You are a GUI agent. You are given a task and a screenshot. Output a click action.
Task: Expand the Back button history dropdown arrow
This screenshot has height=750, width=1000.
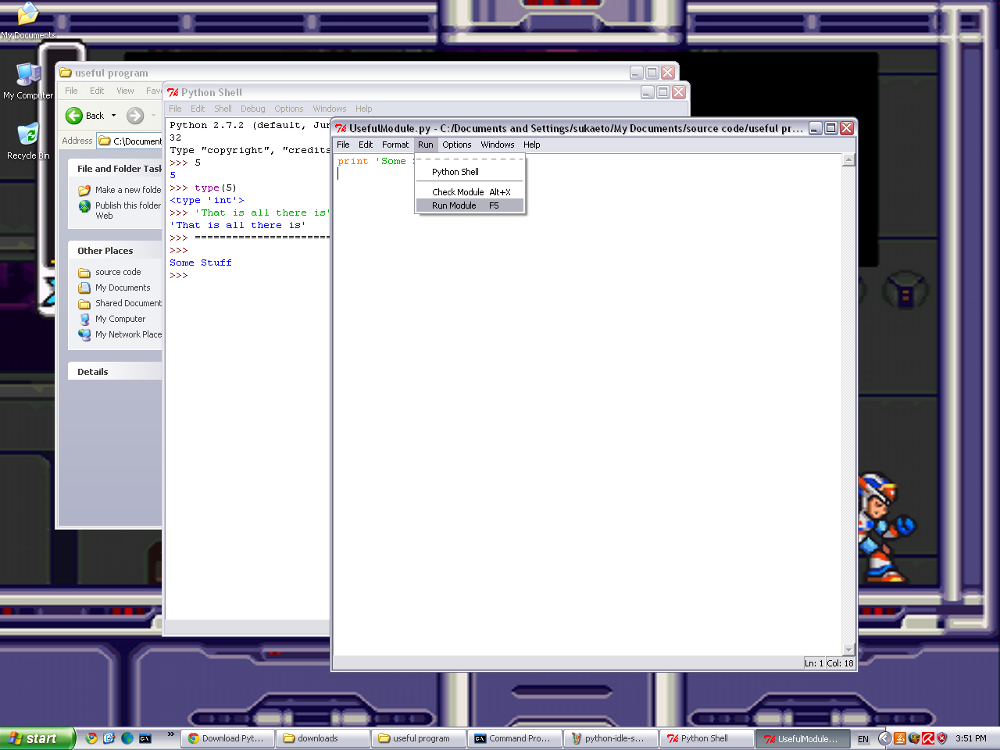click(114, 116)
